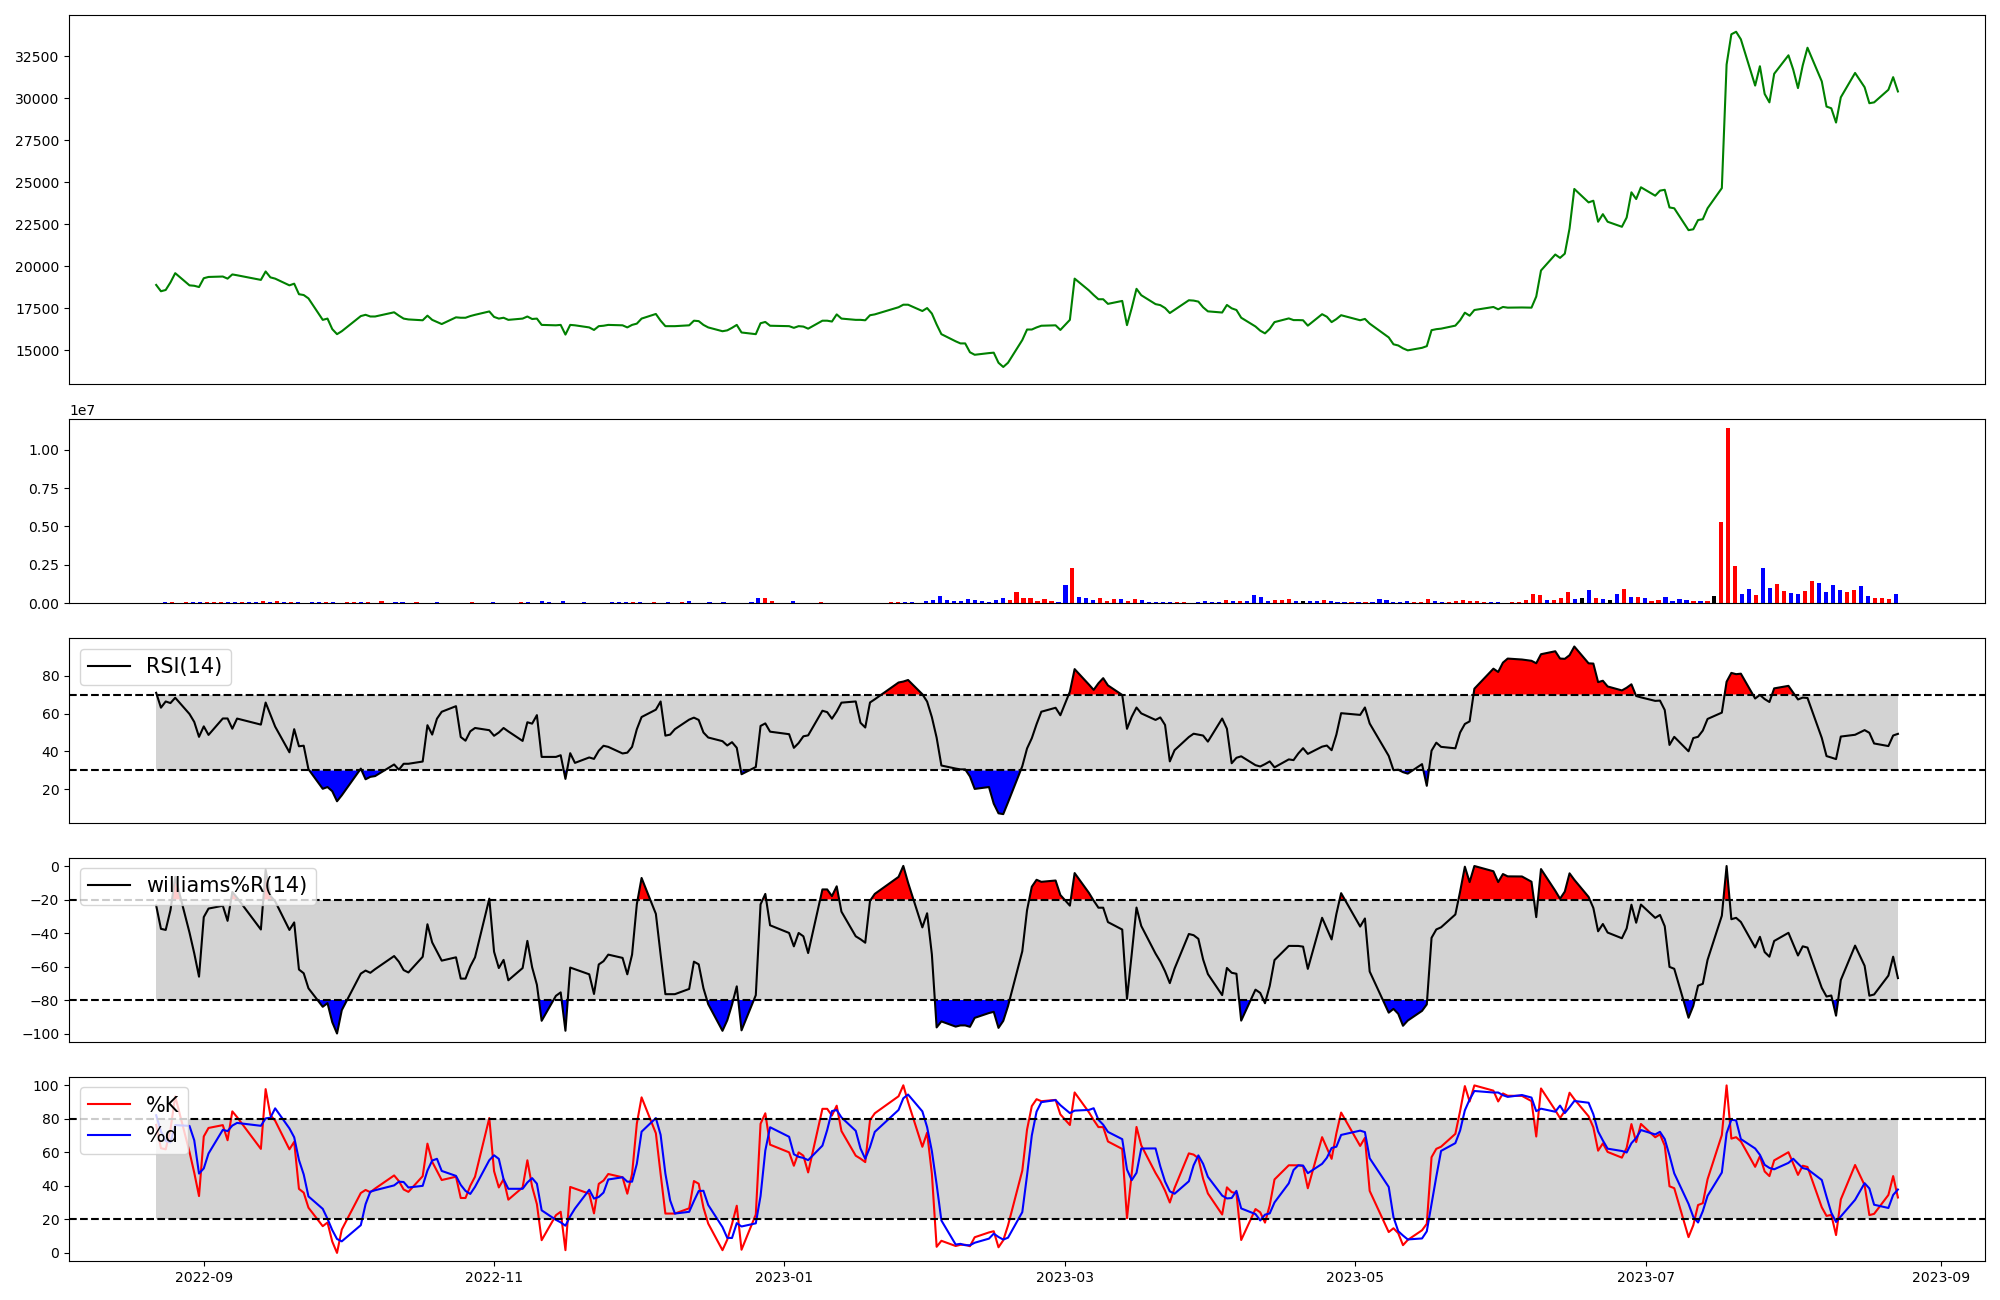Viewport: 2000px width, 1300px height.
Task: Click the 2023-09 x-axis date label
Action: 1941,1277
